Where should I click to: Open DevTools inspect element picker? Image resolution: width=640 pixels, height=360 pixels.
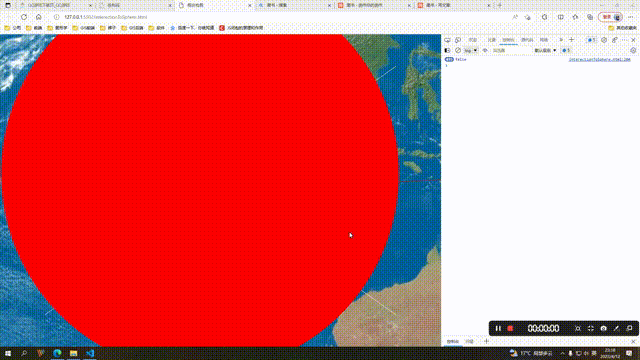[x=447, y=40]
